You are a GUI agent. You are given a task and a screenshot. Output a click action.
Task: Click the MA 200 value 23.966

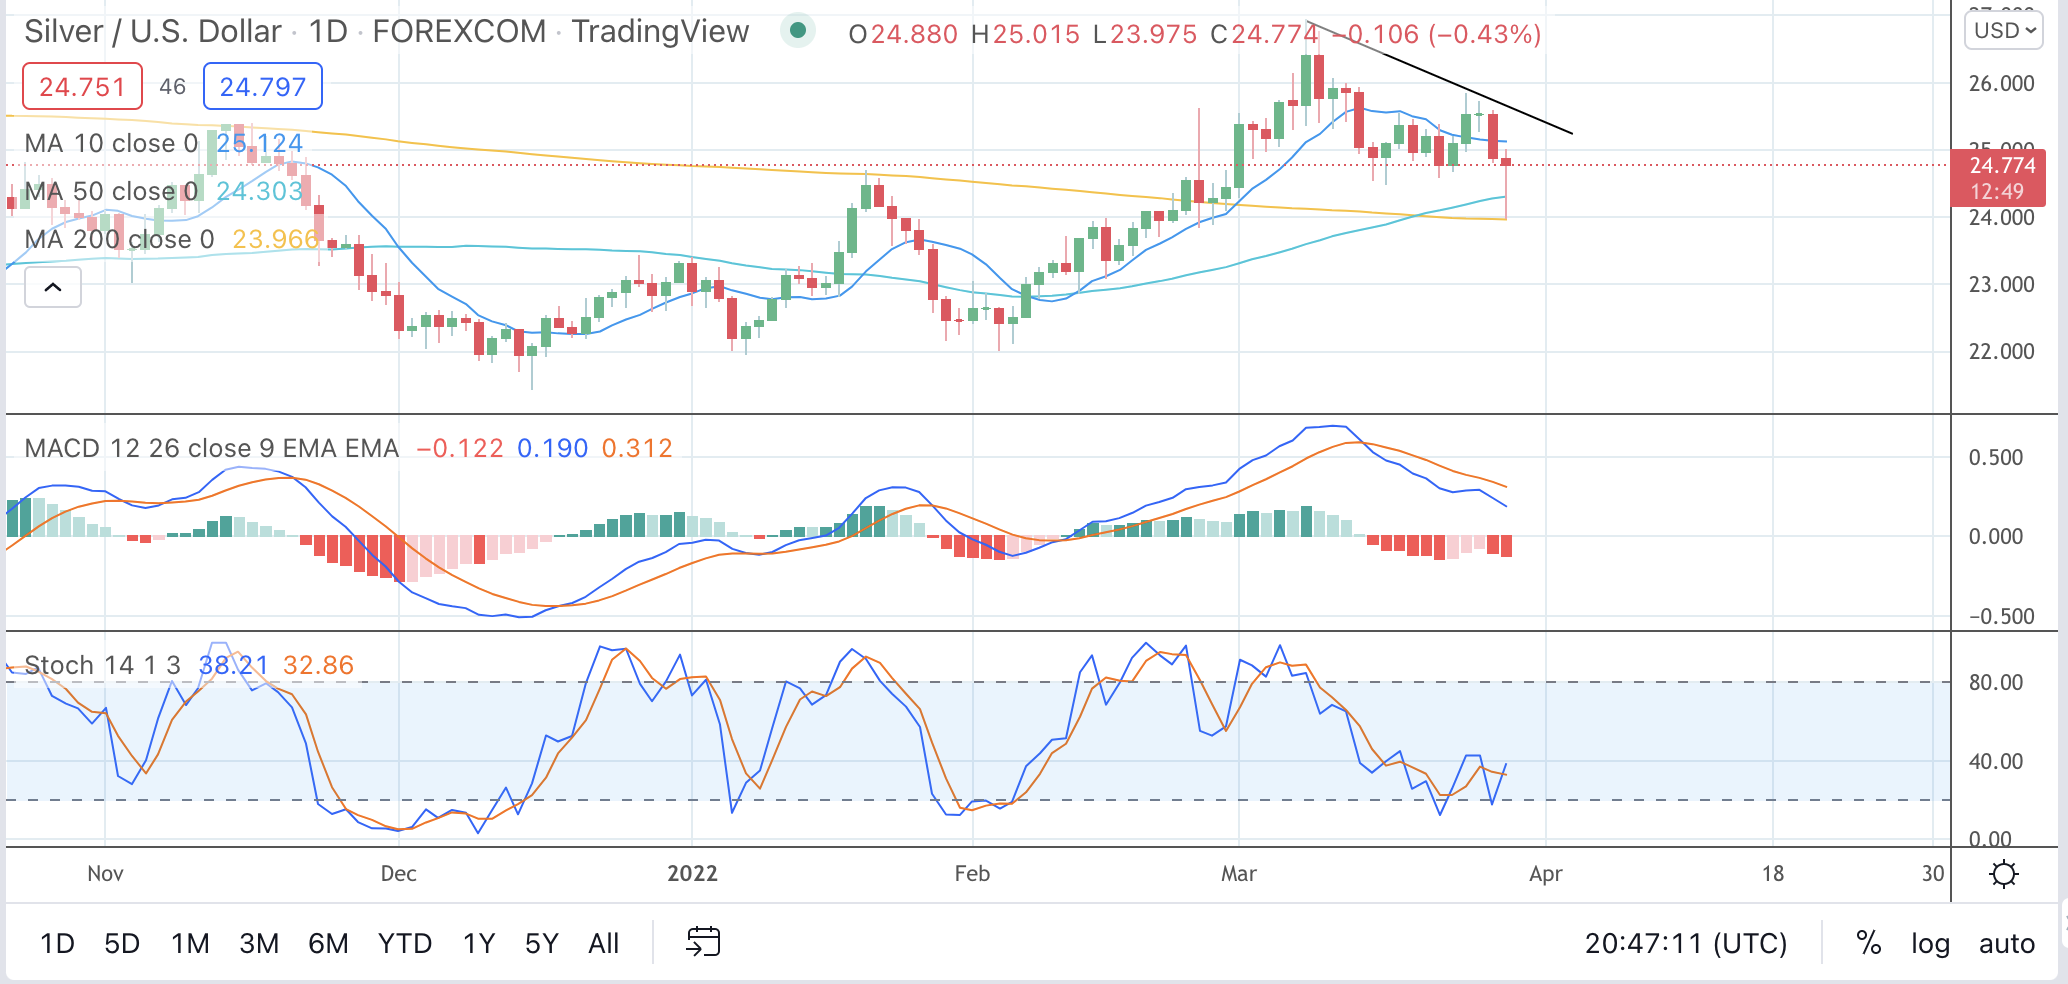click(275, 239)
